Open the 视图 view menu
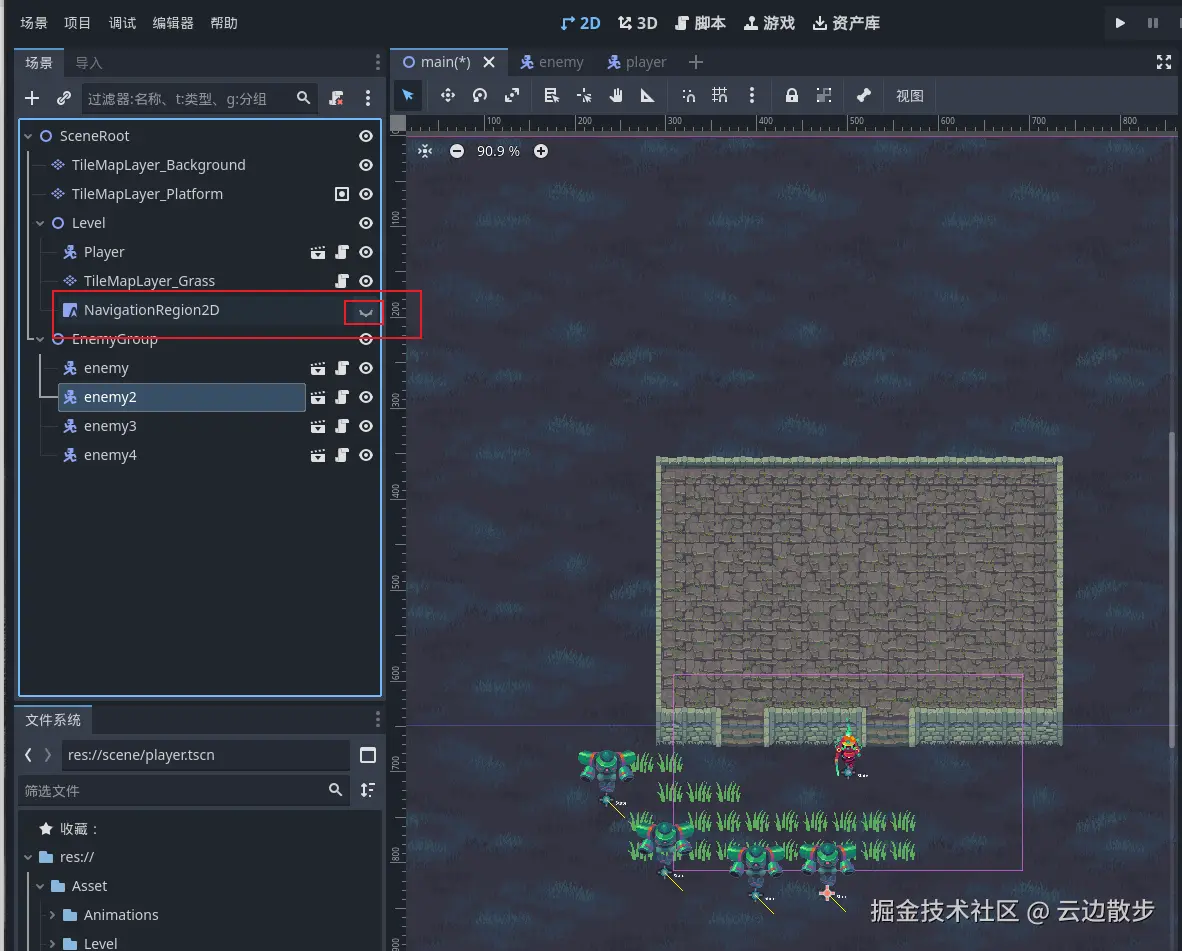Image resolution: width=1182 pixels, height=951 pixels. click(910, 96)
